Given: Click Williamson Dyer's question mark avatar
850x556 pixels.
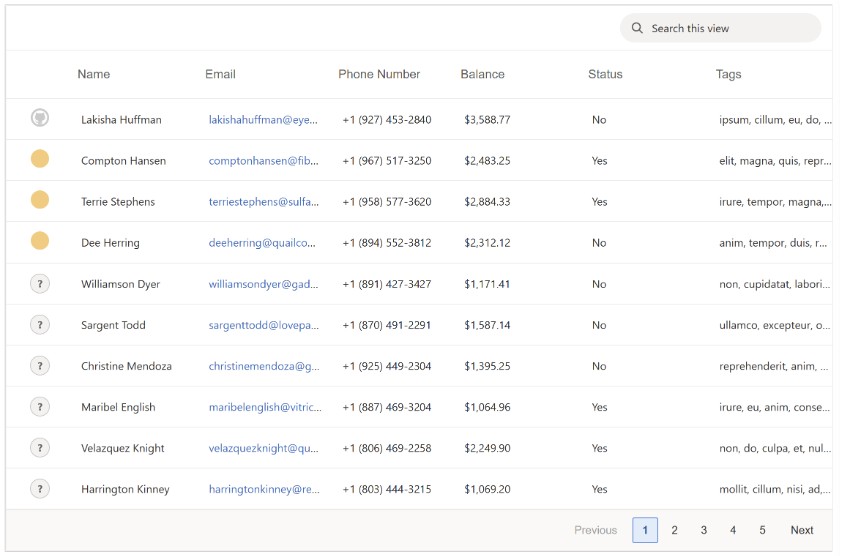Looking at the screenshot, I should coord(40,284).
